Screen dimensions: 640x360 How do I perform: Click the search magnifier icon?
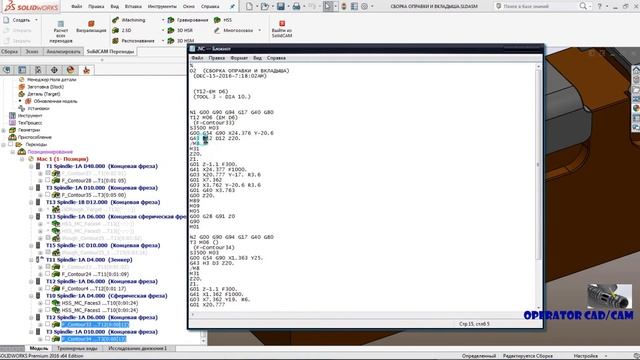583,6
